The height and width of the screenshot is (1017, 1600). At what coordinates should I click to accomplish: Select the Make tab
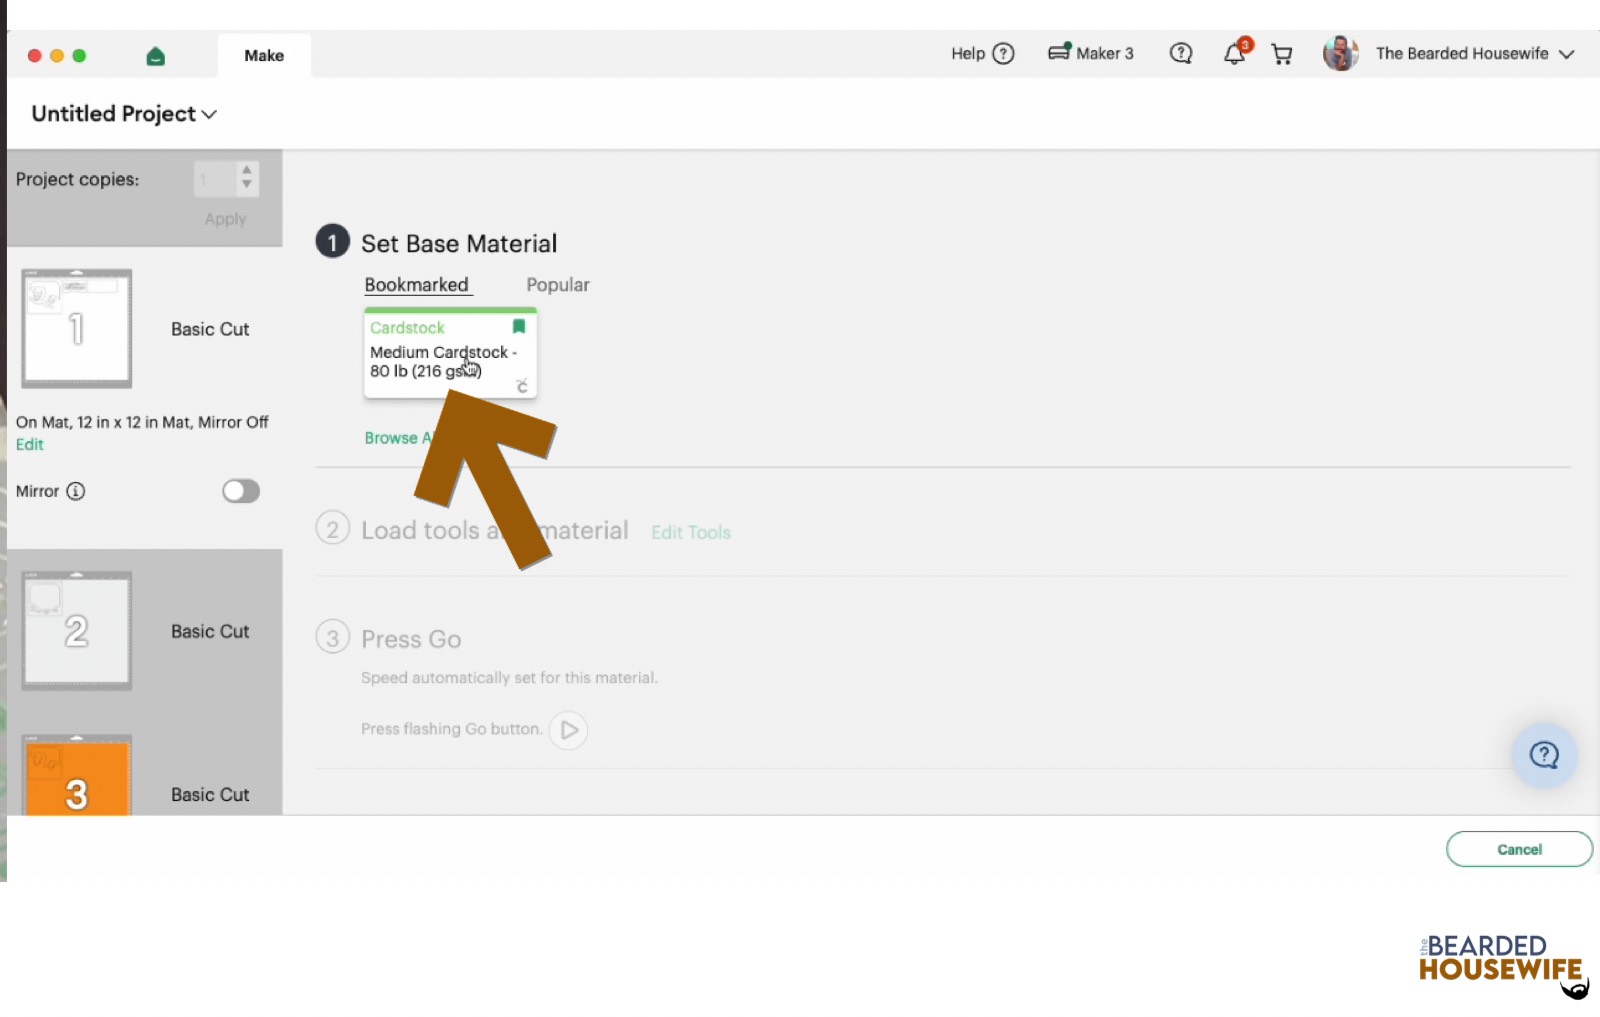pos(264,56)
